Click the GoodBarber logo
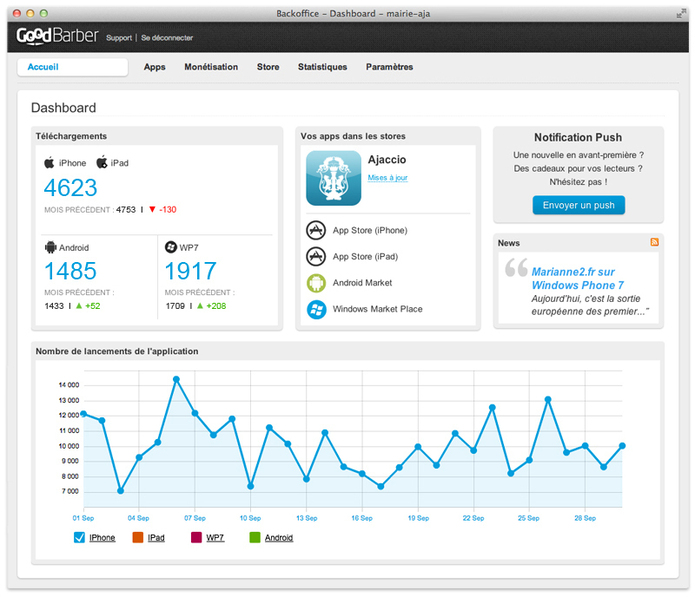 pos(57,37)
